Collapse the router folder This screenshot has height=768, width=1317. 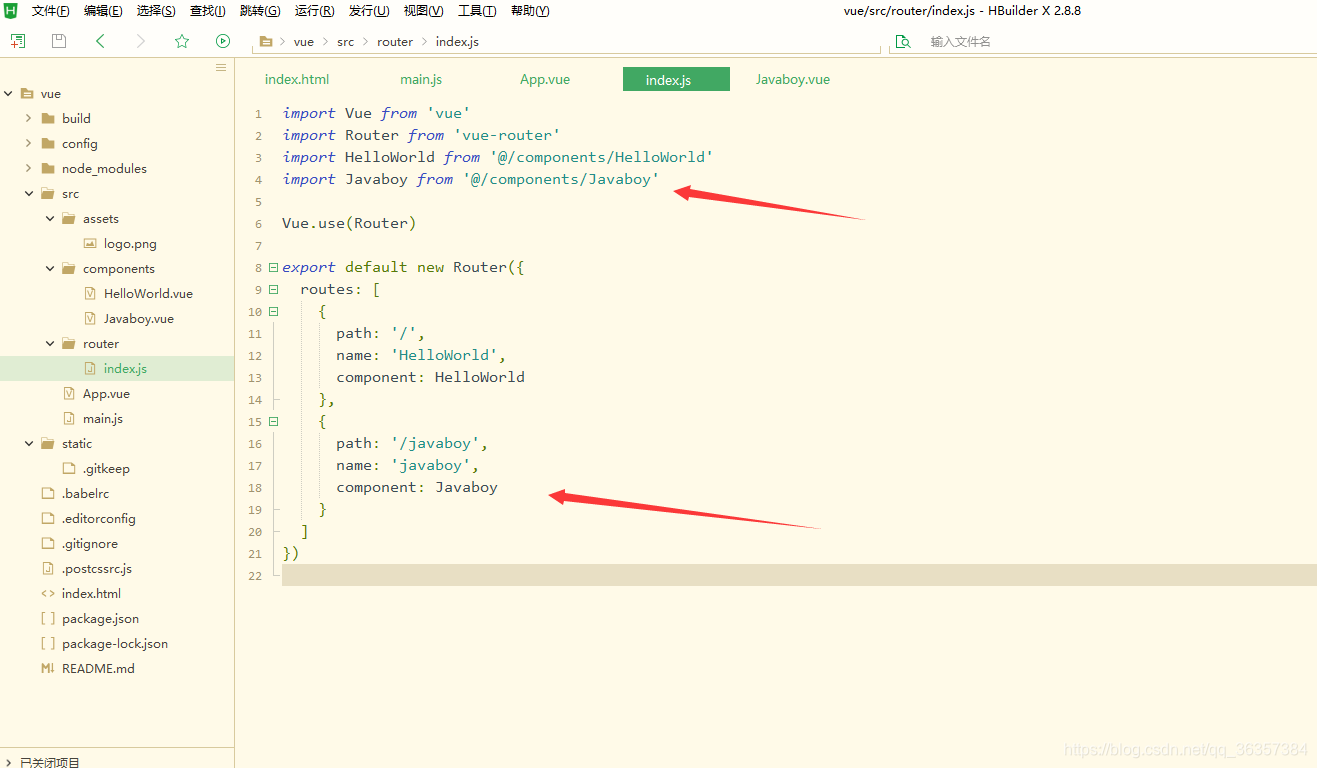coord(50,343)
